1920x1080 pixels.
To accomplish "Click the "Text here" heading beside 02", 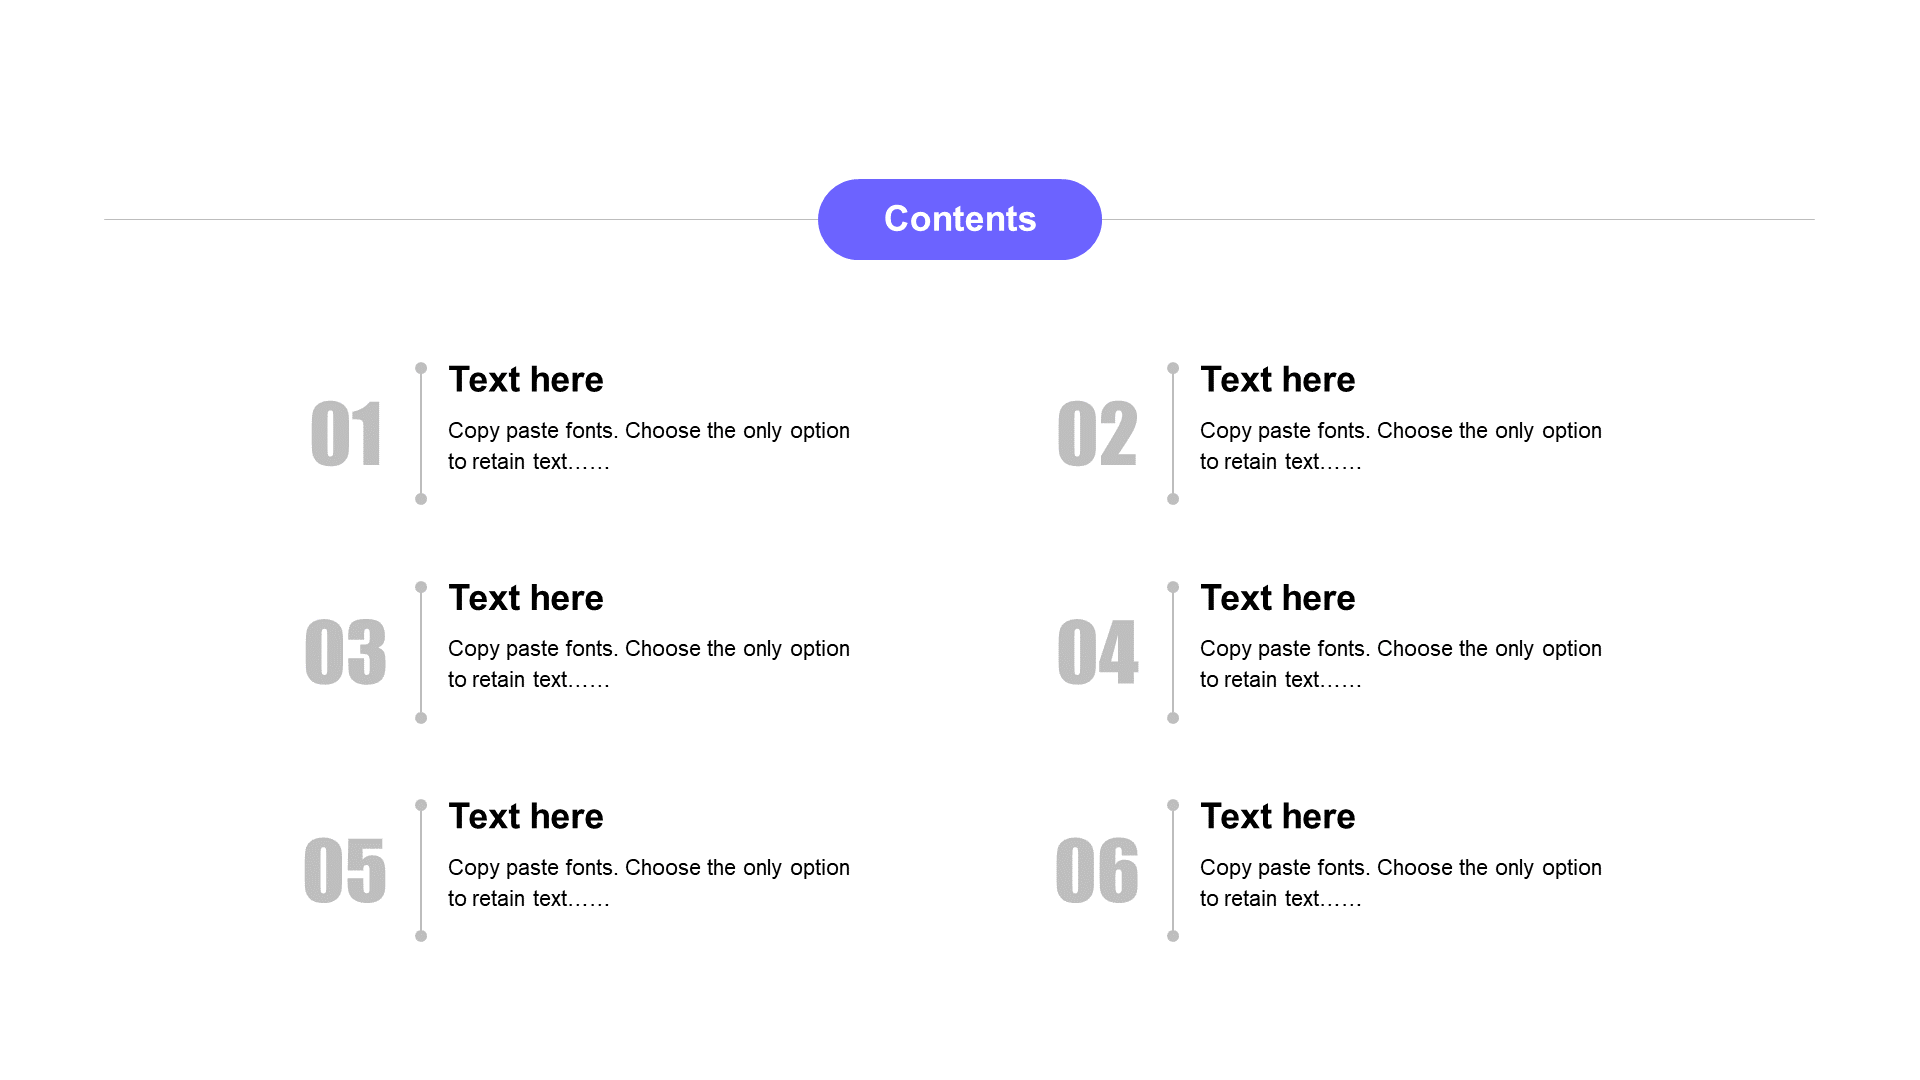I will pyautogui.click(x=1277, y=380).
